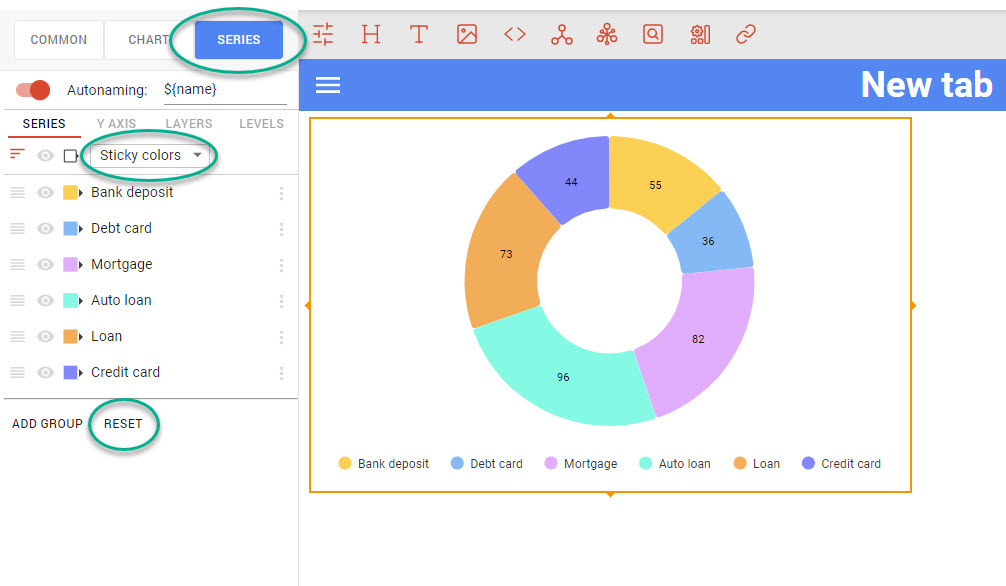Viewport: 1006px width, 586px height.
Task: Tick the checkbox beside Sticky colors
Action: 70,156
